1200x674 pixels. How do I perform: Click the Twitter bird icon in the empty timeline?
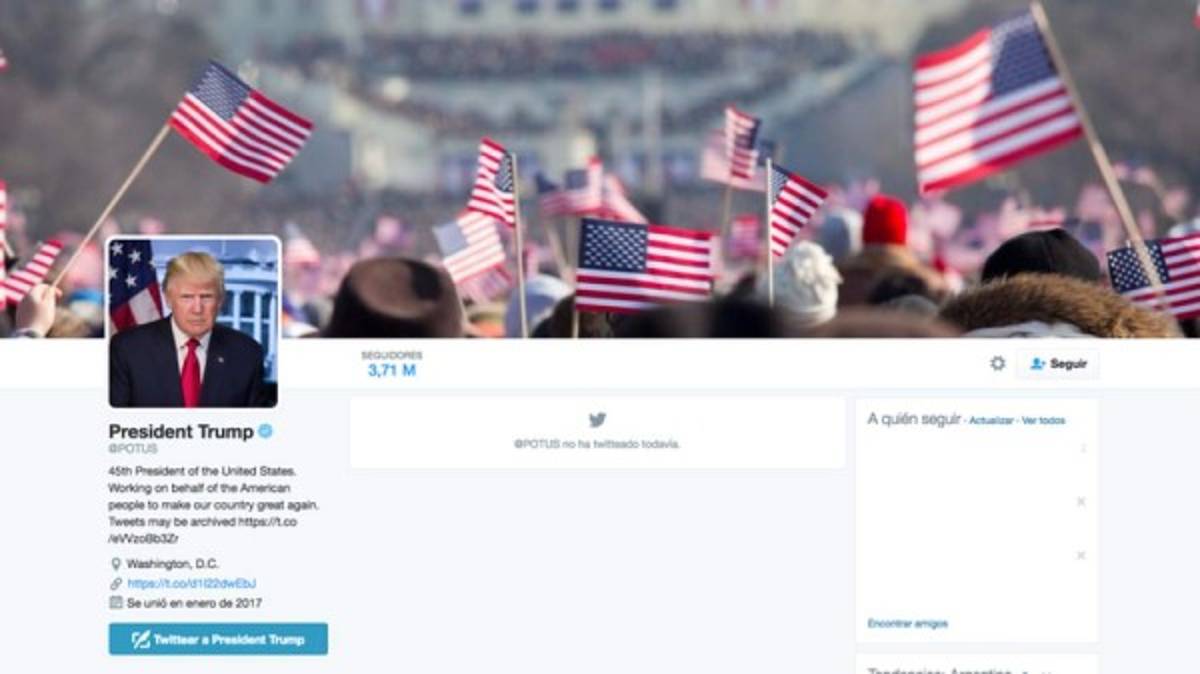(597, 420)
